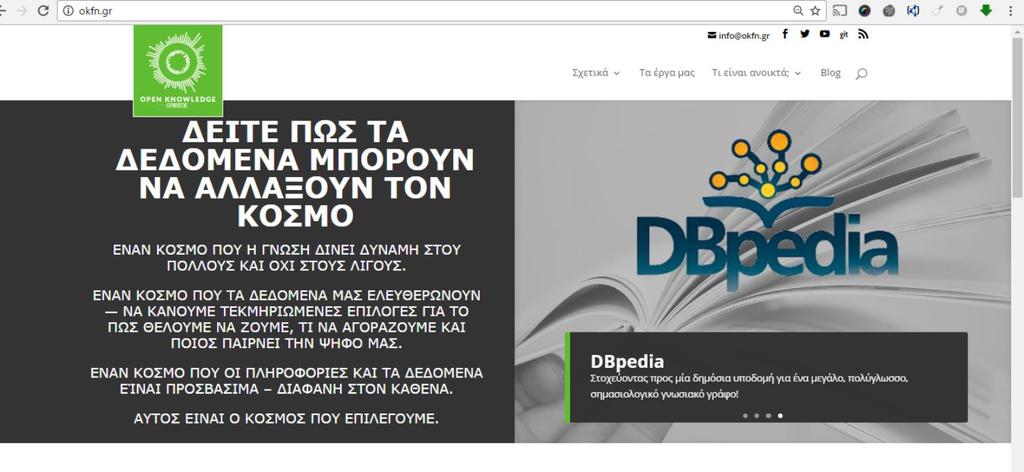The image size is (1024, 472).
Task: Open the Τα έργα μας menu item
Action: [x=667, y=73]
